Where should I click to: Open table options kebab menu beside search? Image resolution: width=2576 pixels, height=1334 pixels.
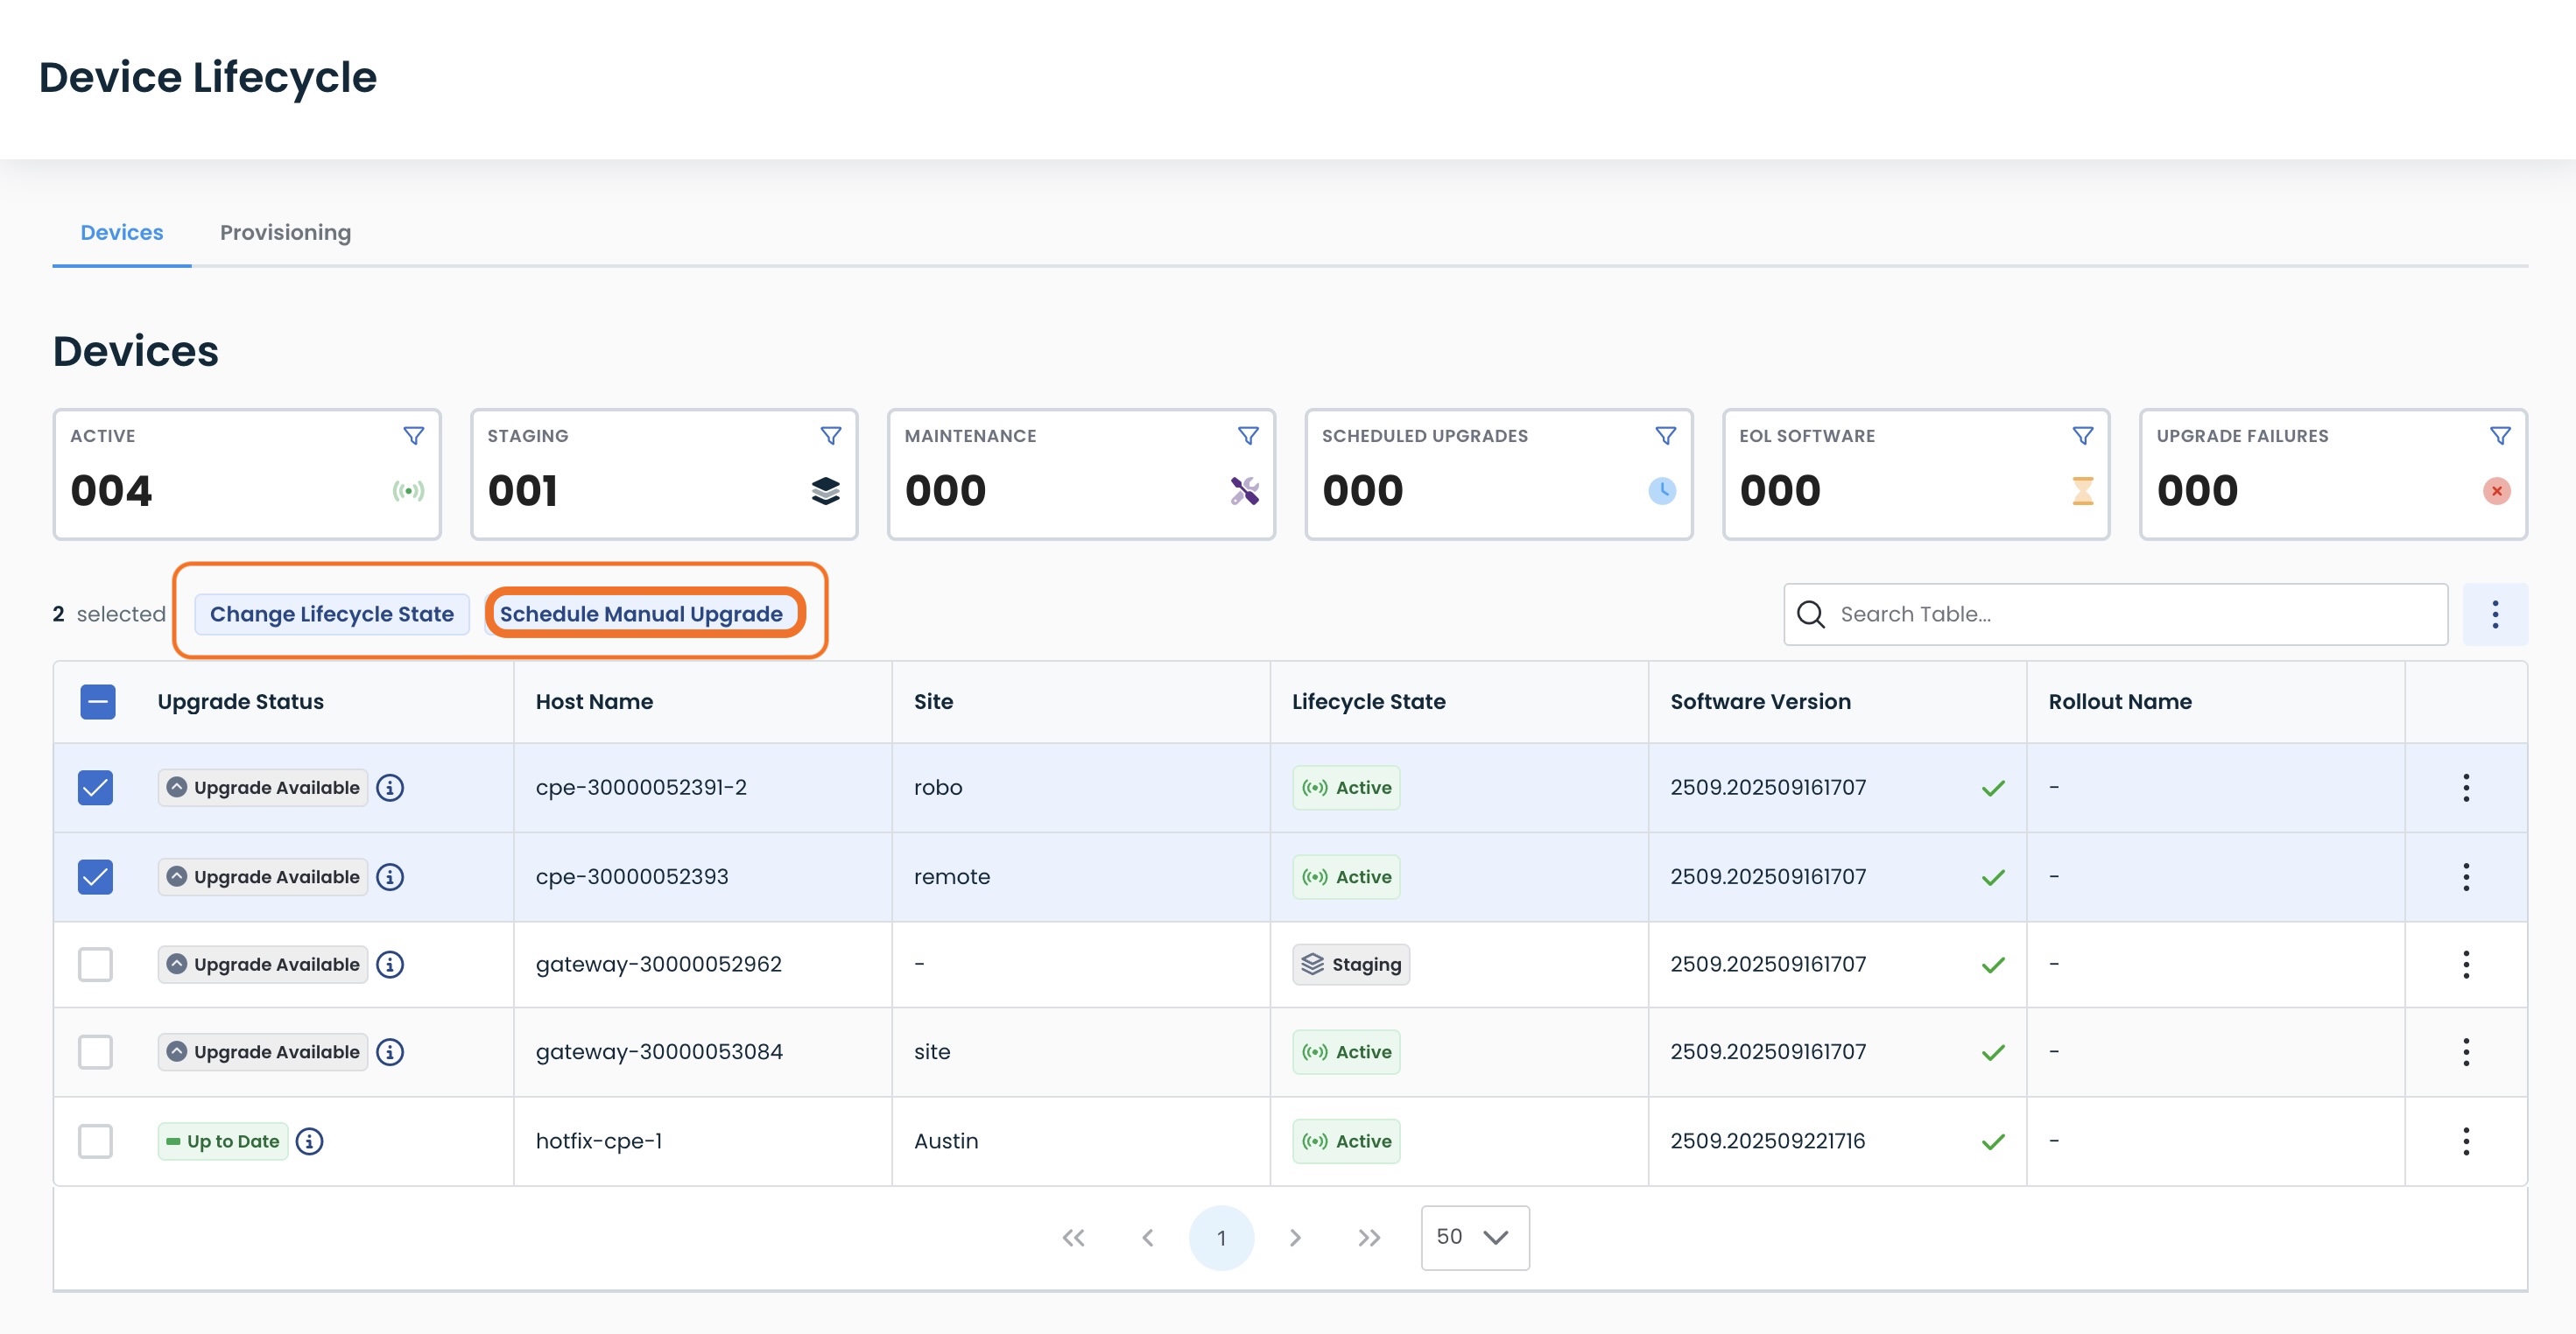tap(2495, 614)
